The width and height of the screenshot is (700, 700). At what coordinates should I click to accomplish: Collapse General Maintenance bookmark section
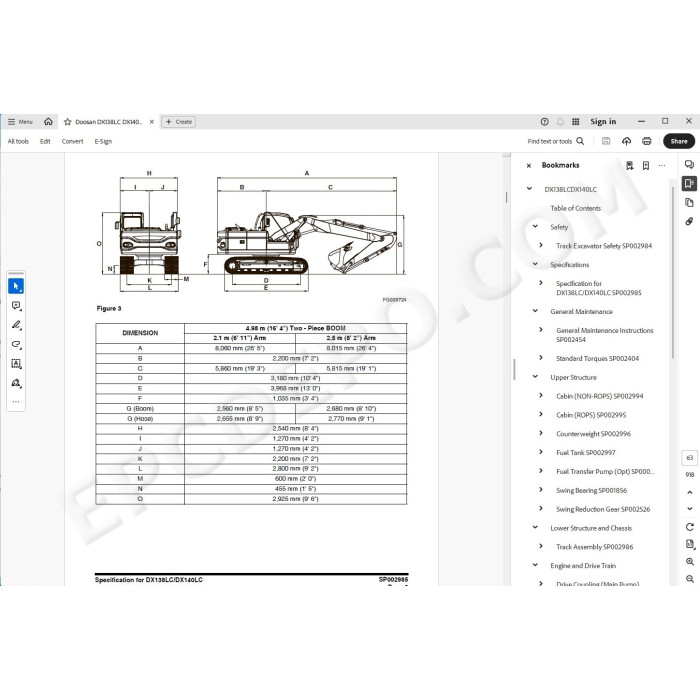click(x=535, y=311)
